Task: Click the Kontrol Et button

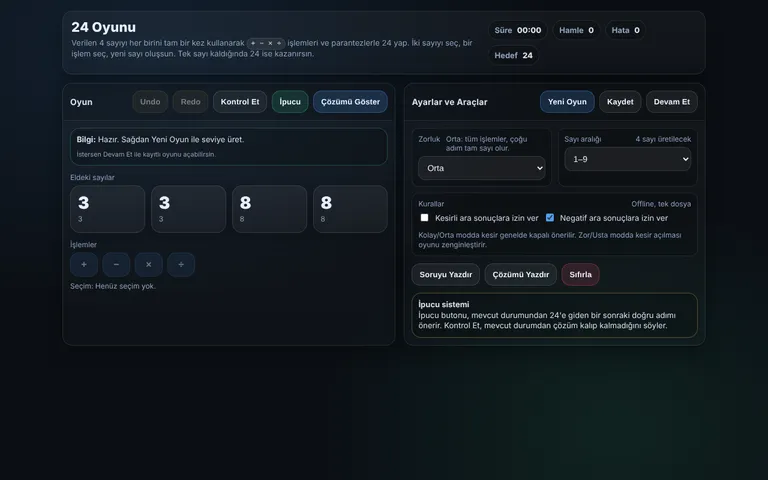Action: (240, 102)
